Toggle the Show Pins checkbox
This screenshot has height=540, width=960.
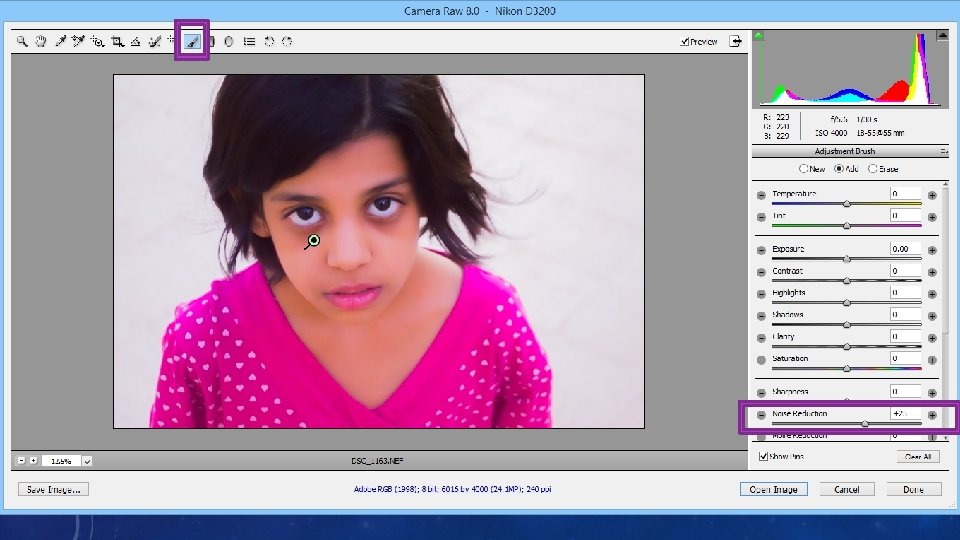pyautogui.click(x=763, y=456)
